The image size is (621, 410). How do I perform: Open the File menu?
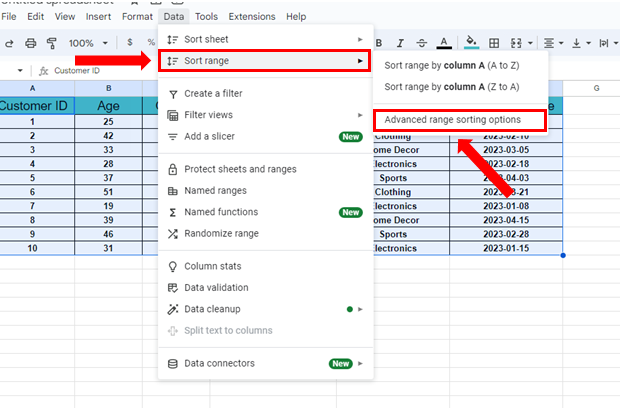coord(9,17)
